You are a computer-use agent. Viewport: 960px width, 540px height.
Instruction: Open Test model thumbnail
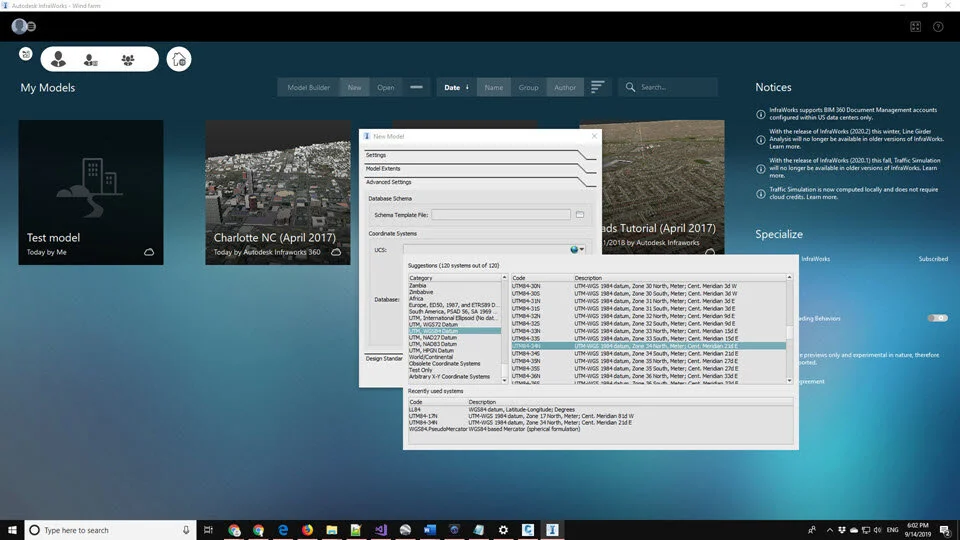coord(91,192)
